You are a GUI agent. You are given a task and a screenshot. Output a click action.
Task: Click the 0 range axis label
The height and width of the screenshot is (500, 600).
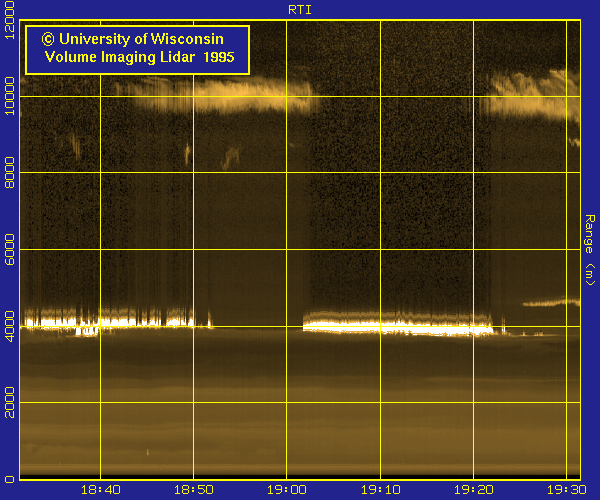point(9,479)
